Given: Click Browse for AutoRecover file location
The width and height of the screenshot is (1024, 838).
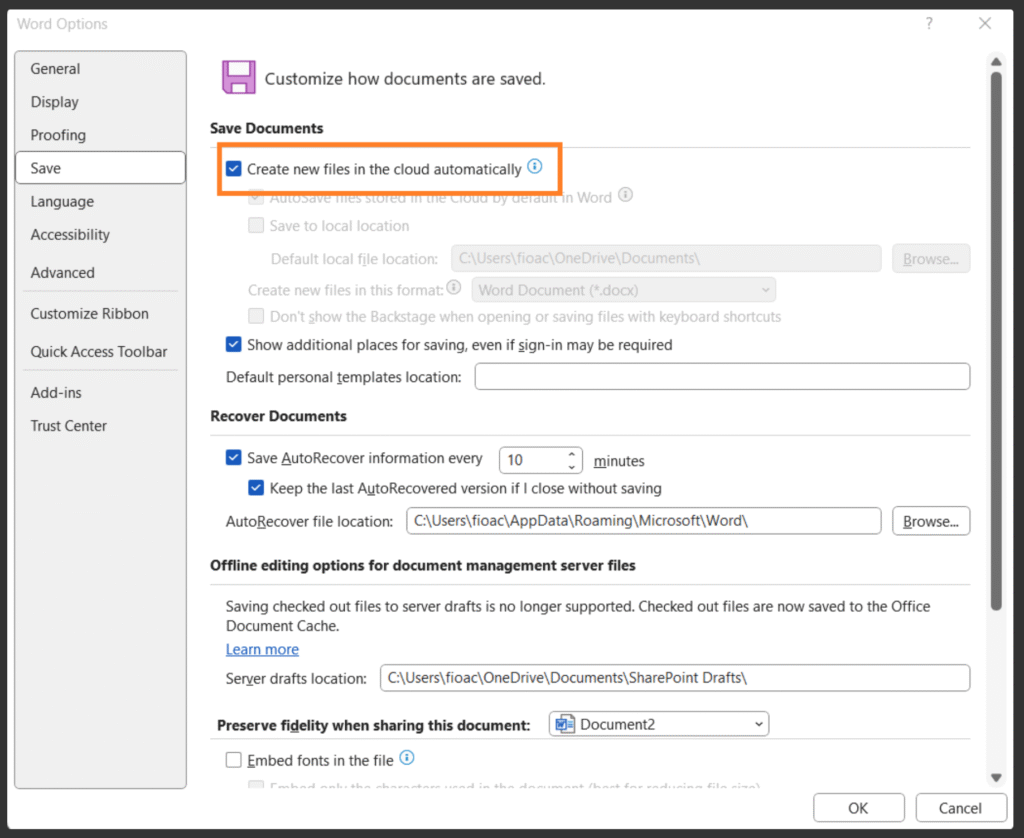Looking at the screenshot, I should tap(930, 521).
